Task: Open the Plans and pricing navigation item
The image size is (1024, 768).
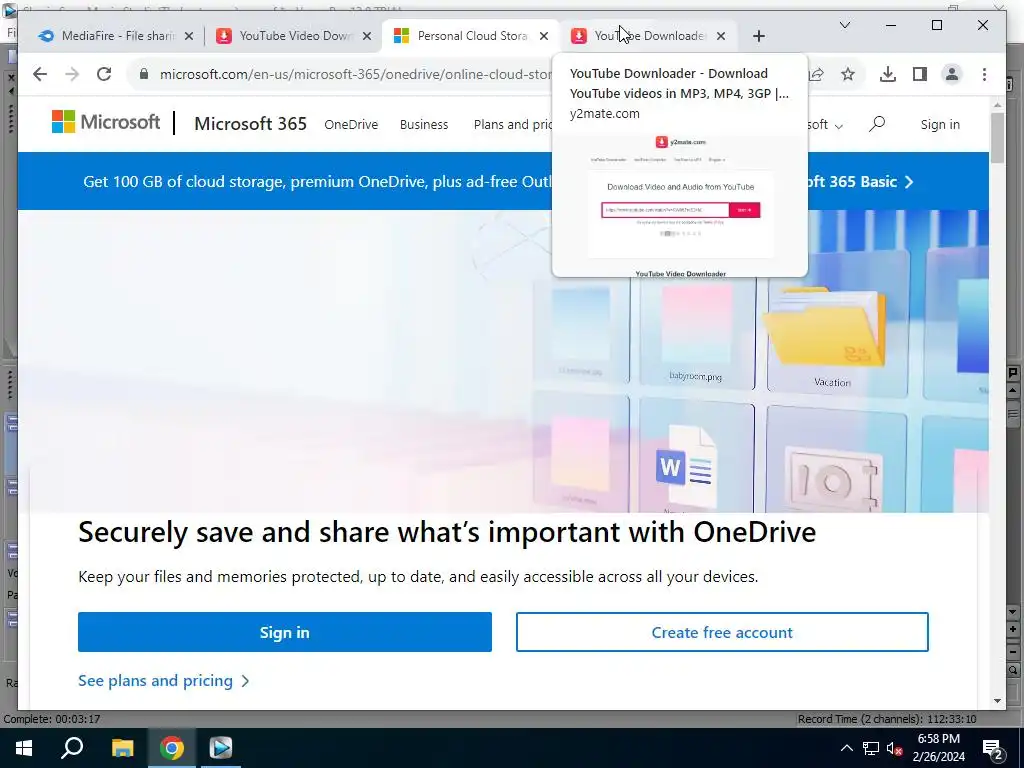Action: pyautogui.click(x=513, y=124)
